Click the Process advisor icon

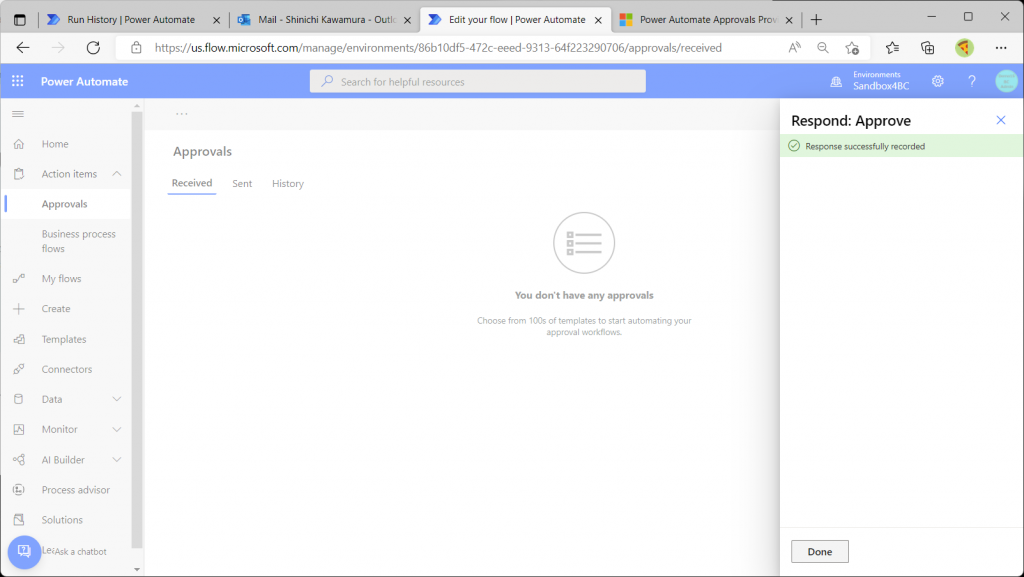coord(19,490)
